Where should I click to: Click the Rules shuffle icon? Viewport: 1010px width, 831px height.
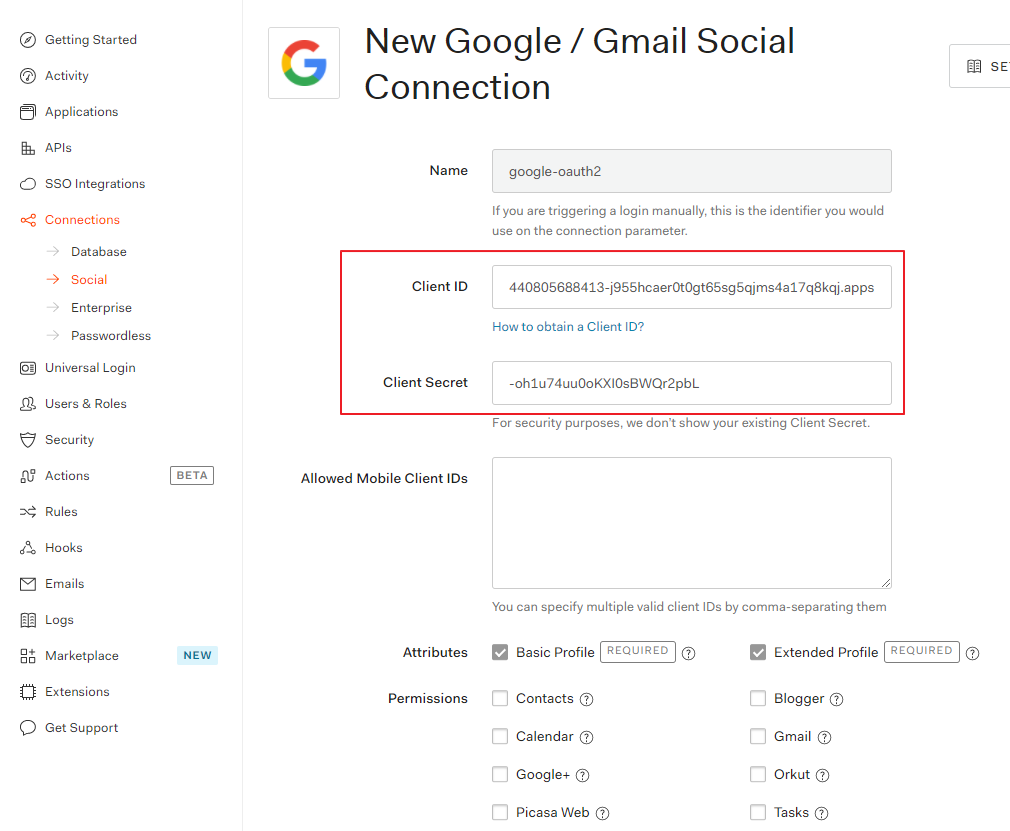pyautogui.click(x=28, y=512)
